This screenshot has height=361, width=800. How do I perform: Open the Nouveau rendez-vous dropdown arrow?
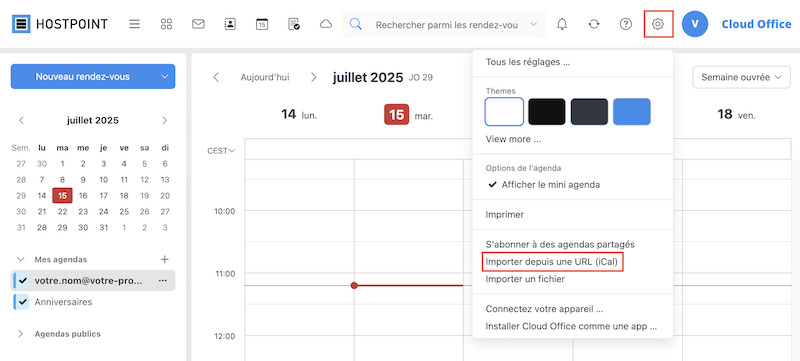pyautogui.click(x=164, y=76)
